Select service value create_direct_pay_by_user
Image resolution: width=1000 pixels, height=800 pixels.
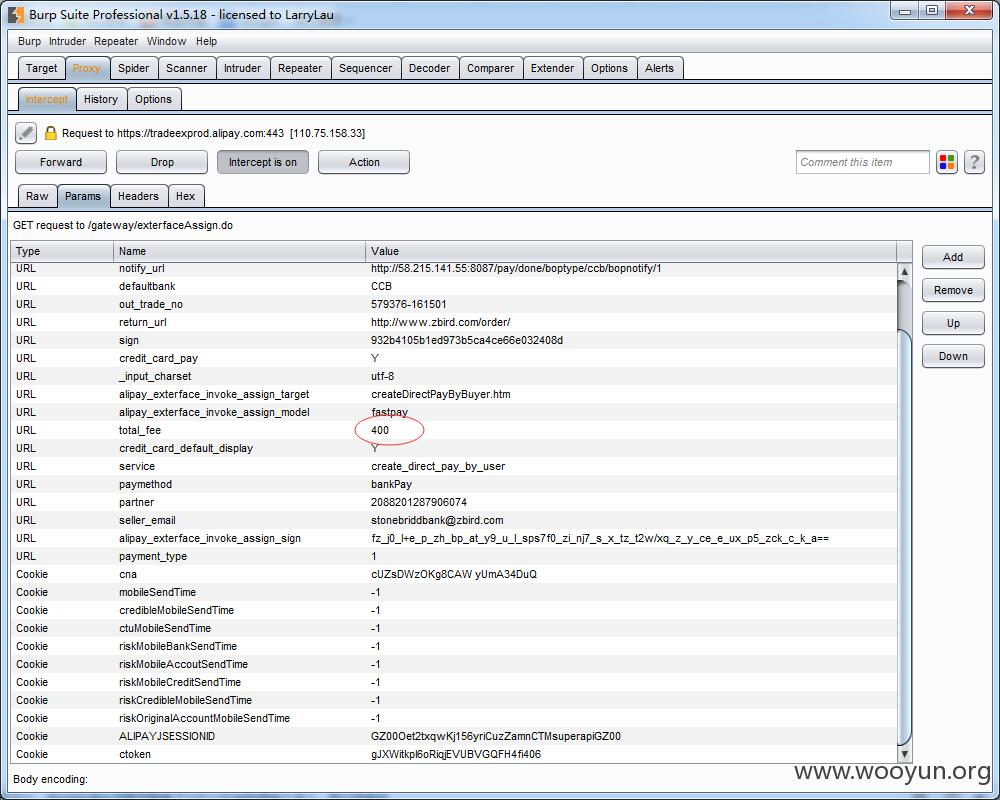click(x=438, y=466)
